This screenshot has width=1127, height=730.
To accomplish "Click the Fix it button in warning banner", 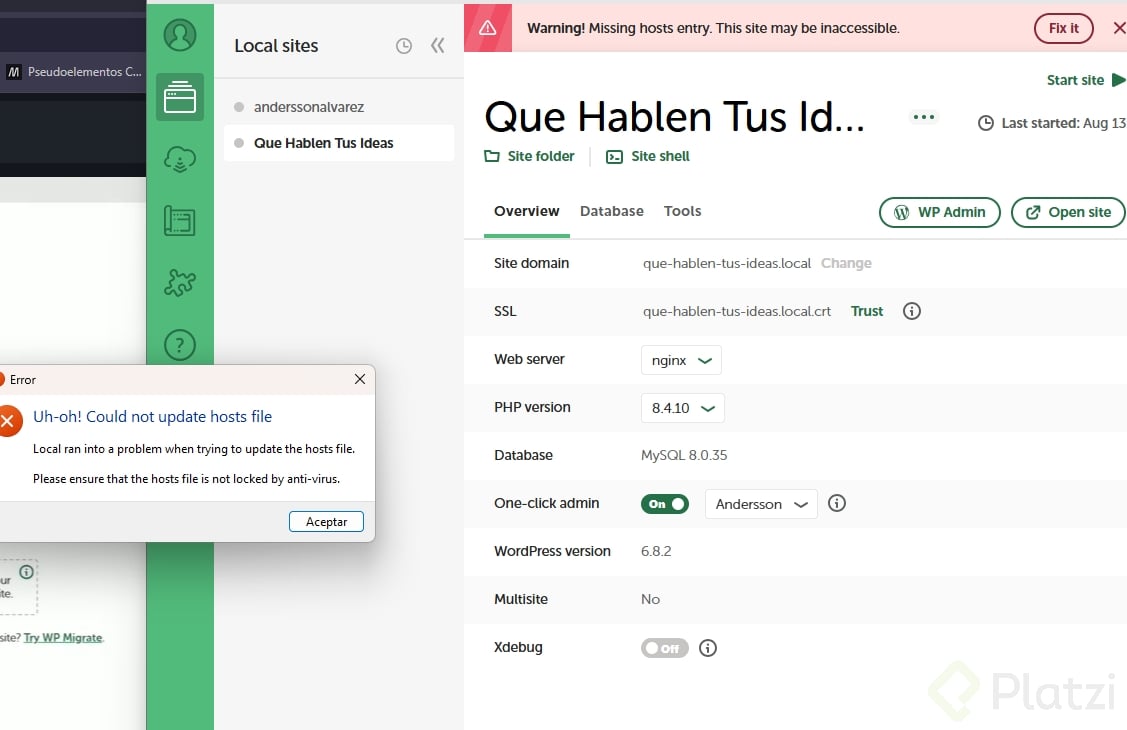I will click(1063, 28).
